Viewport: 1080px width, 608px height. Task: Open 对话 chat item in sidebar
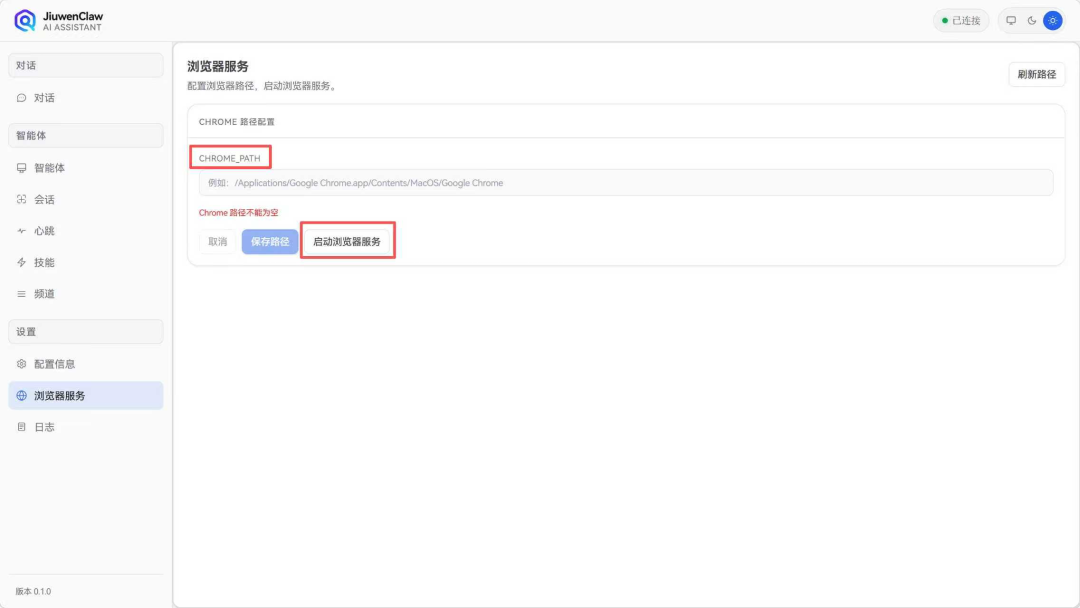(85, 98)
